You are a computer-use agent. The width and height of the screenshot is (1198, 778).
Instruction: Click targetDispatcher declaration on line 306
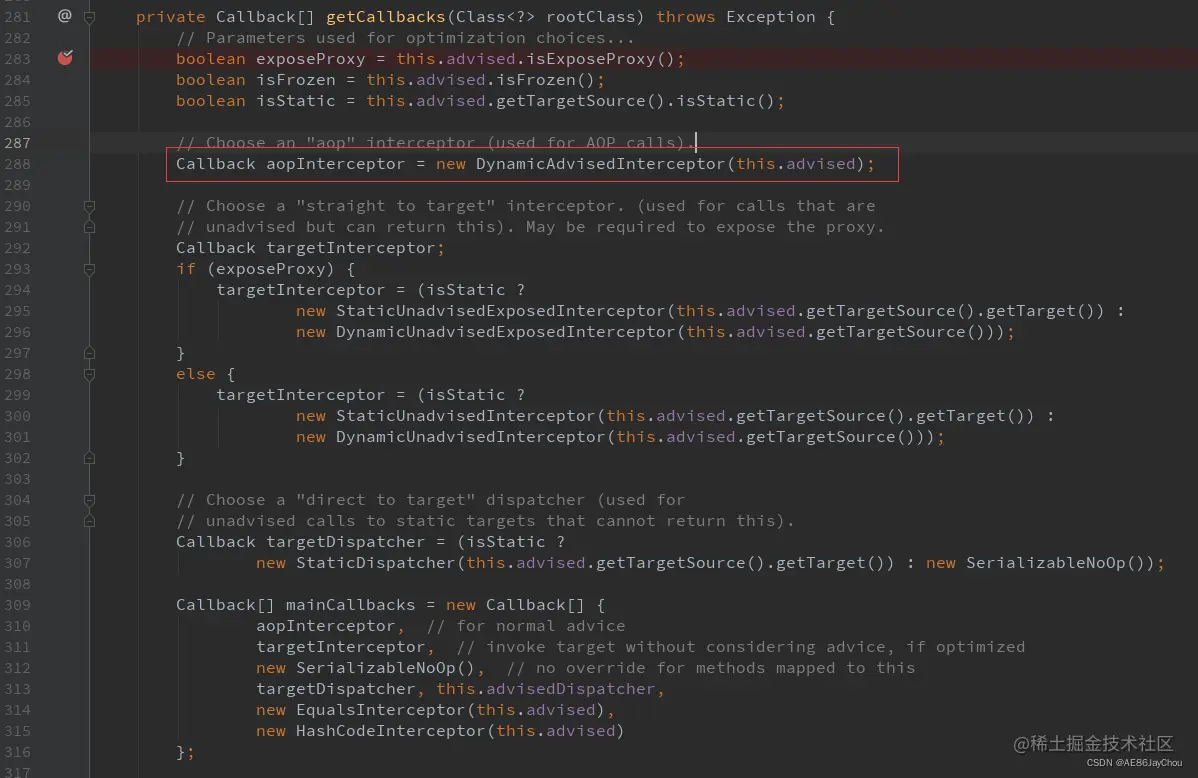coord(345,542)
